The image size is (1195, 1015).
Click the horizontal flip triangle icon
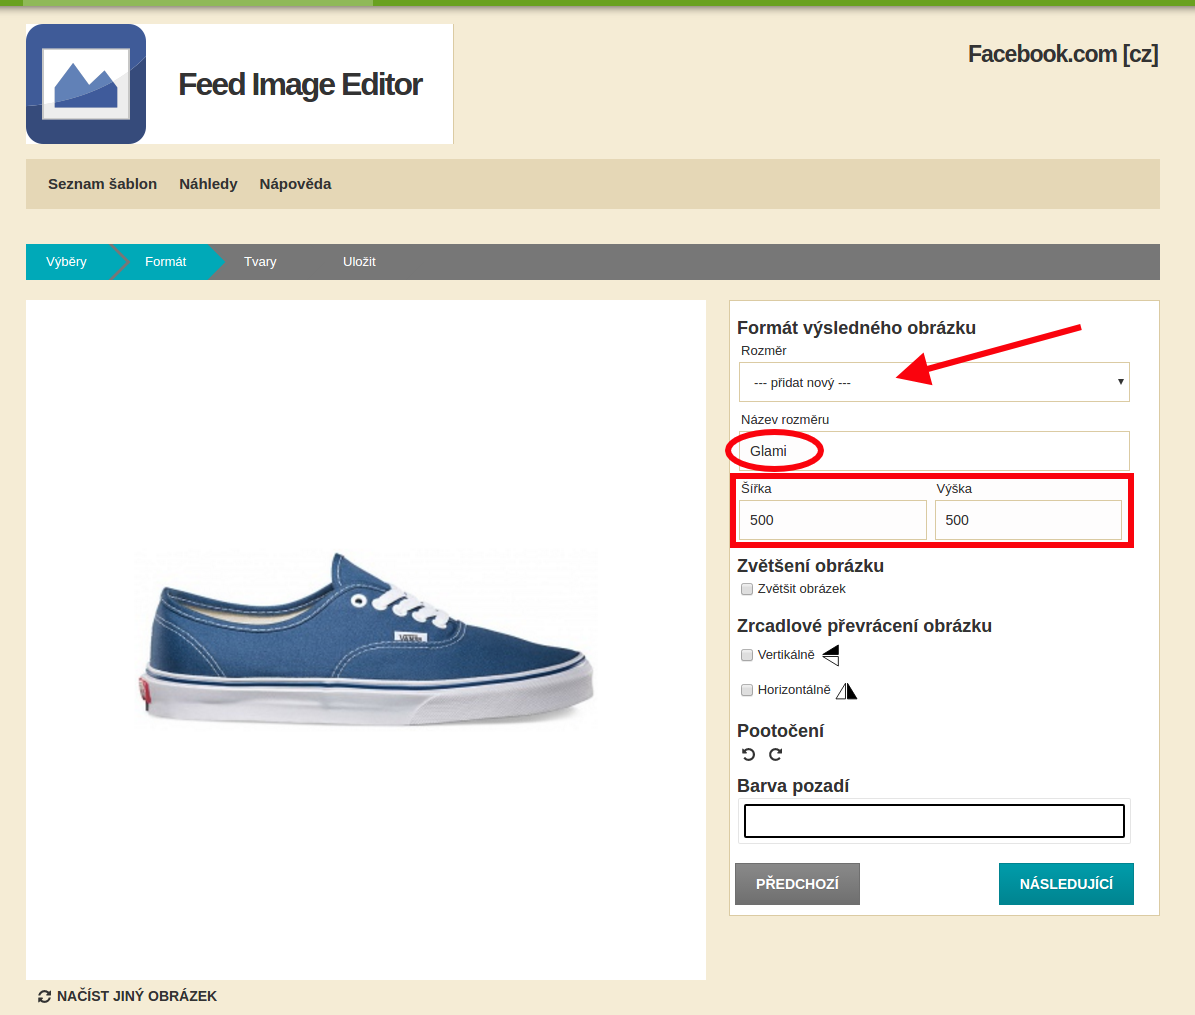click(846, 690)
